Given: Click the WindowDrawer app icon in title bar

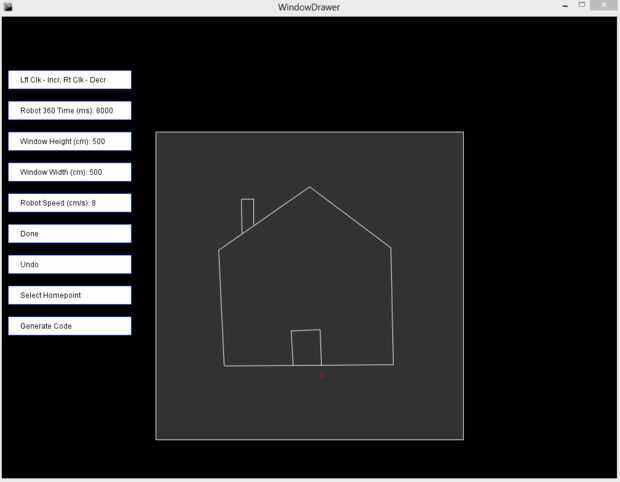Looking at the screenshot, I should click(8, 7).
